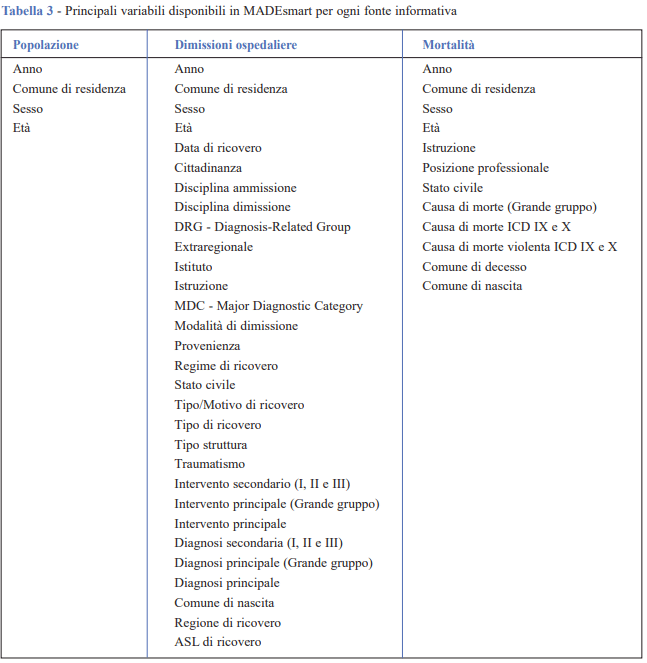
Task: Click Diagnosi principale (Grande gruppo) text
Action: click(x=273, y=563)
